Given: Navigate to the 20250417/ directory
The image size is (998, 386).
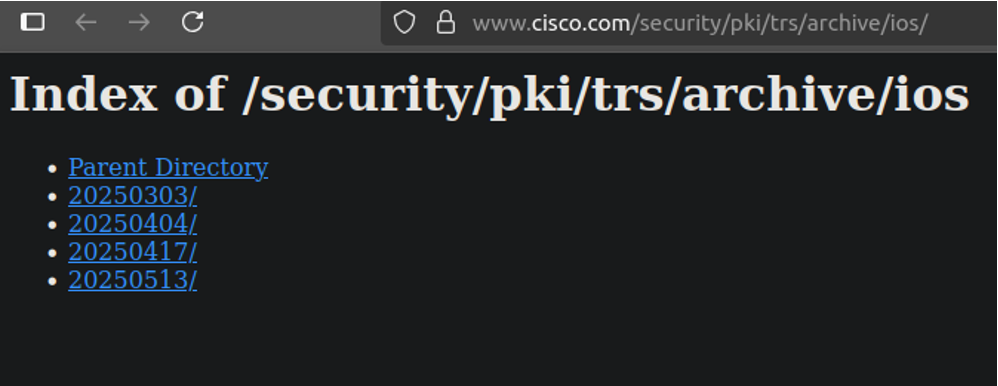Looking at the screenshot, I should 132,252.
